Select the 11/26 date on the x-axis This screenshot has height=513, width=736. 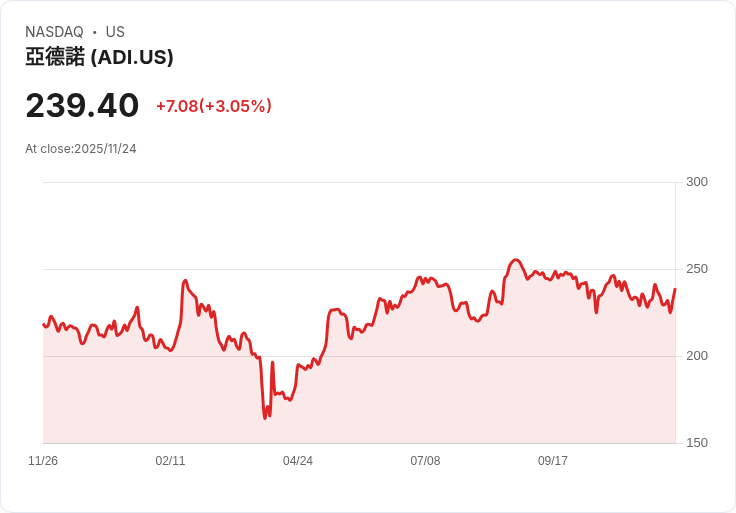pyautogui.click(x=43, y=461)
